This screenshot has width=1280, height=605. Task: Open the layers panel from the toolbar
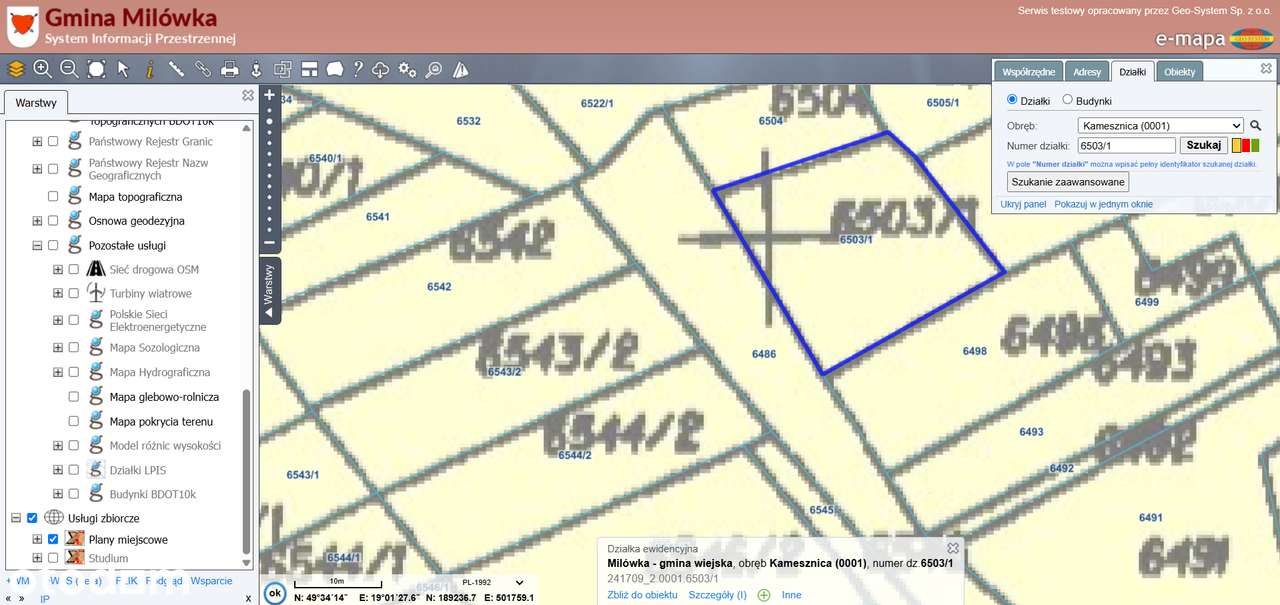(x=15, y=69)
